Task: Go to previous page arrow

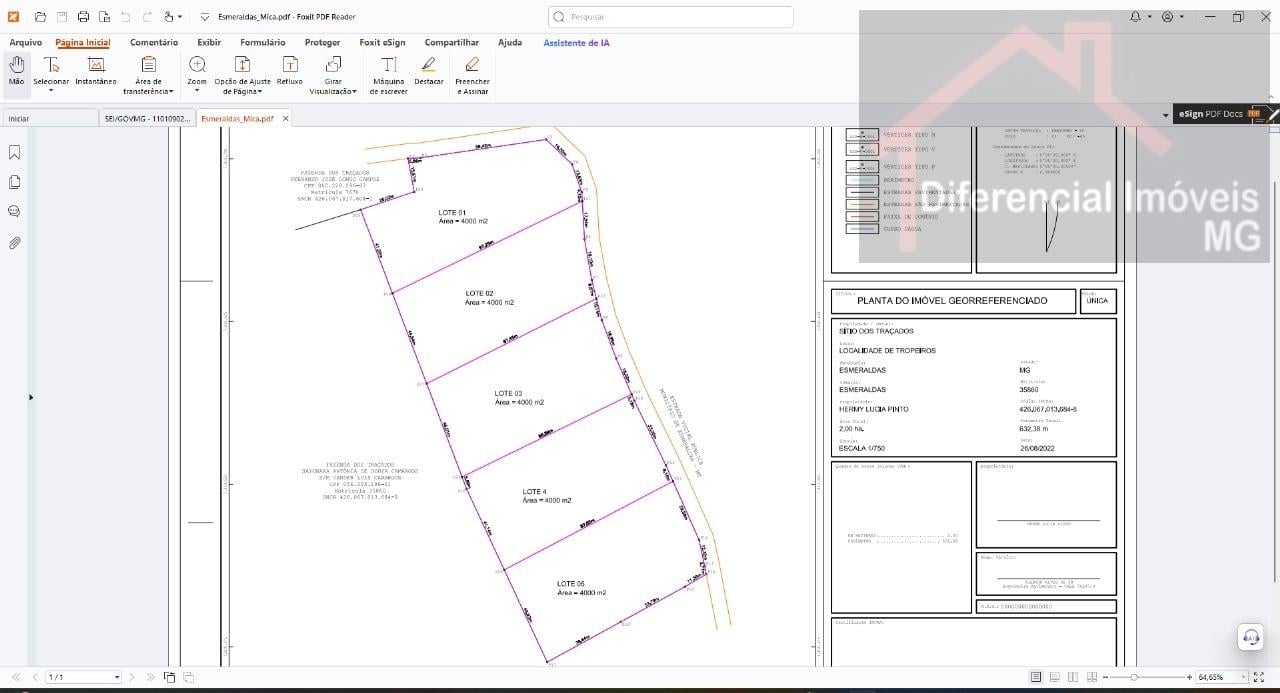Action: (x=35, y=677)
